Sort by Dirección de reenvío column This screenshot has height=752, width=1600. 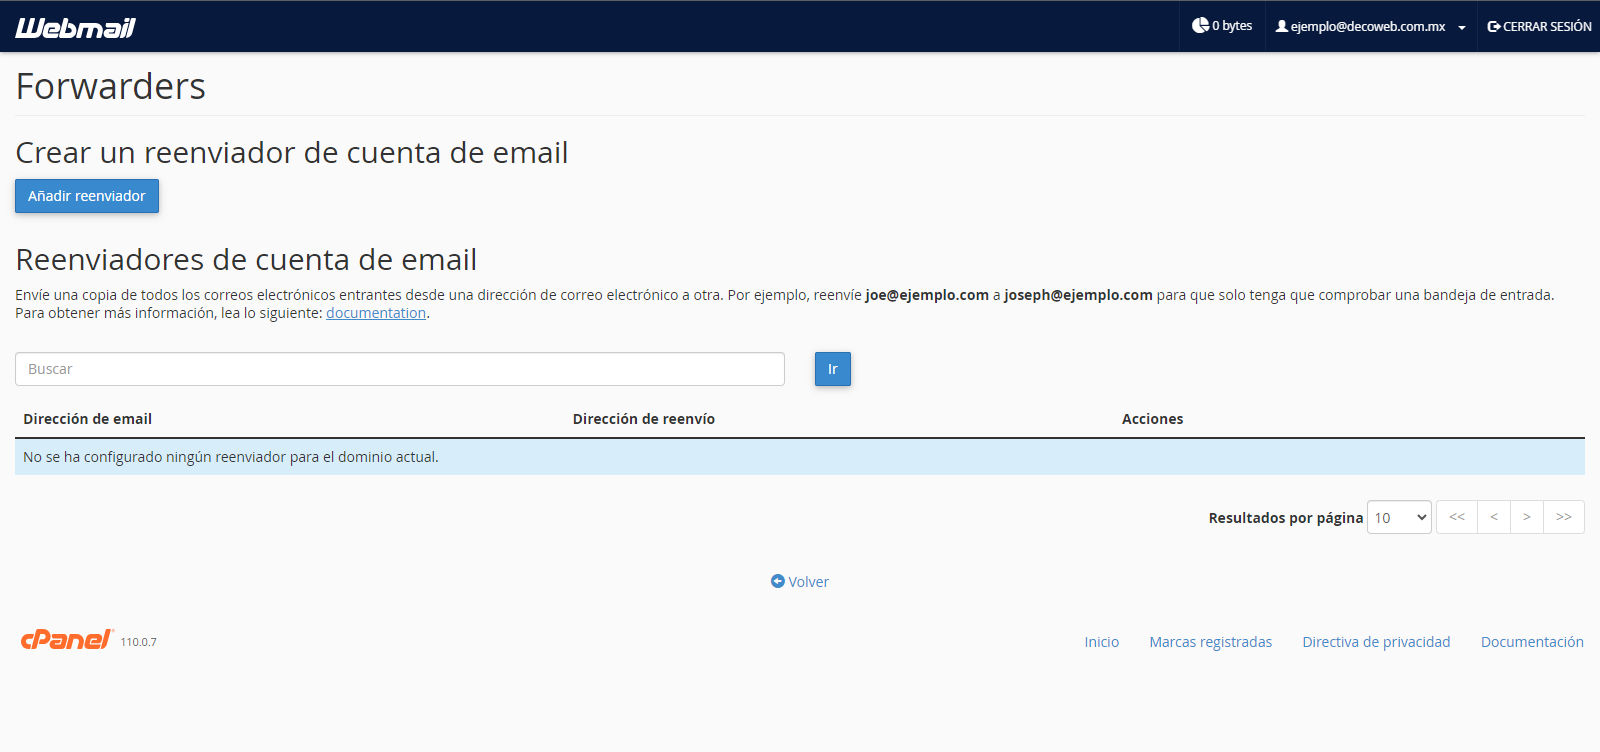(644, 419)
